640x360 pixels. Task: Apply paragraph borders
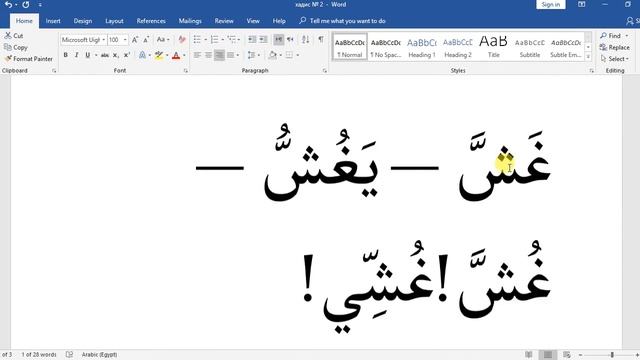tap(289, 55)
